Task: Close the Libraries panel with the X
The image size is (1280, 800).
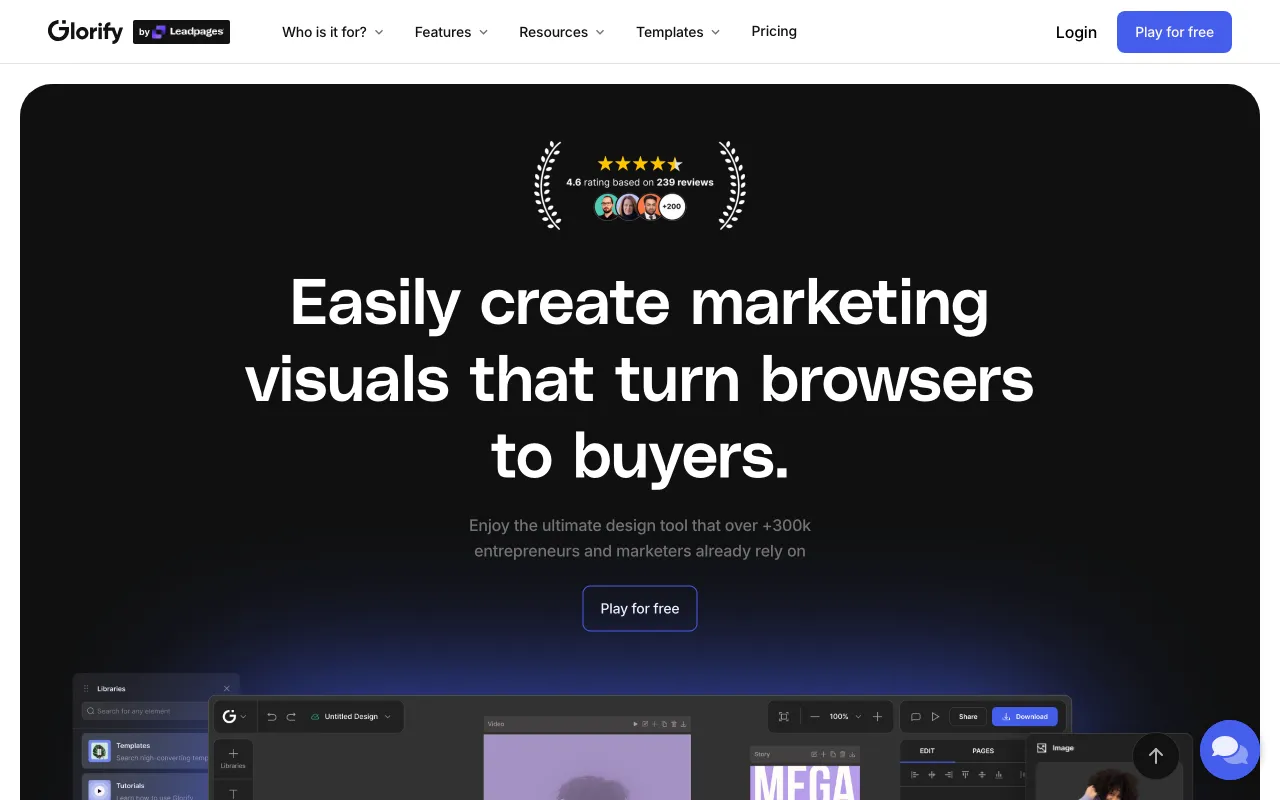Action: click(x=227, y=688)
